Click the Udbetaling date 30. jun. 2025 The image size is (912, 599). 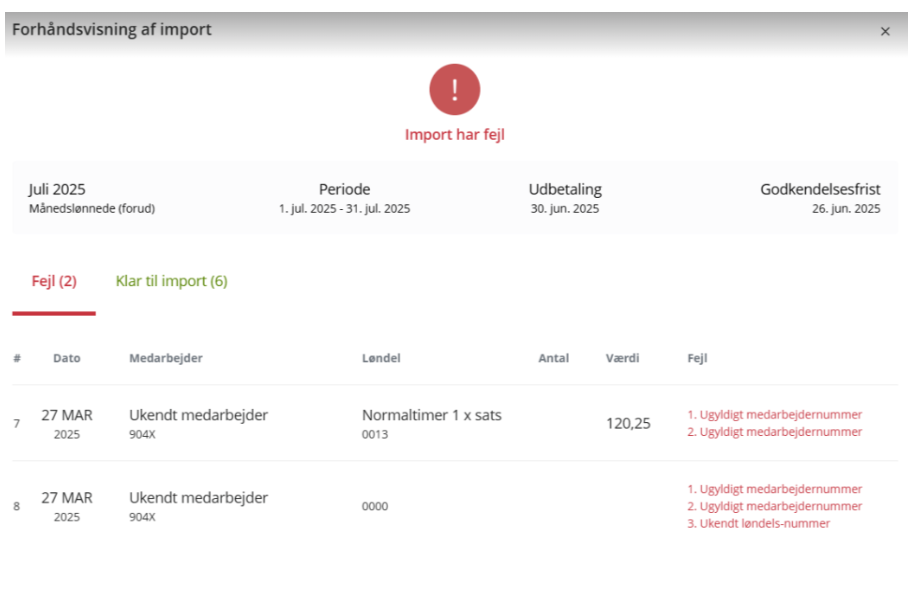565,209
